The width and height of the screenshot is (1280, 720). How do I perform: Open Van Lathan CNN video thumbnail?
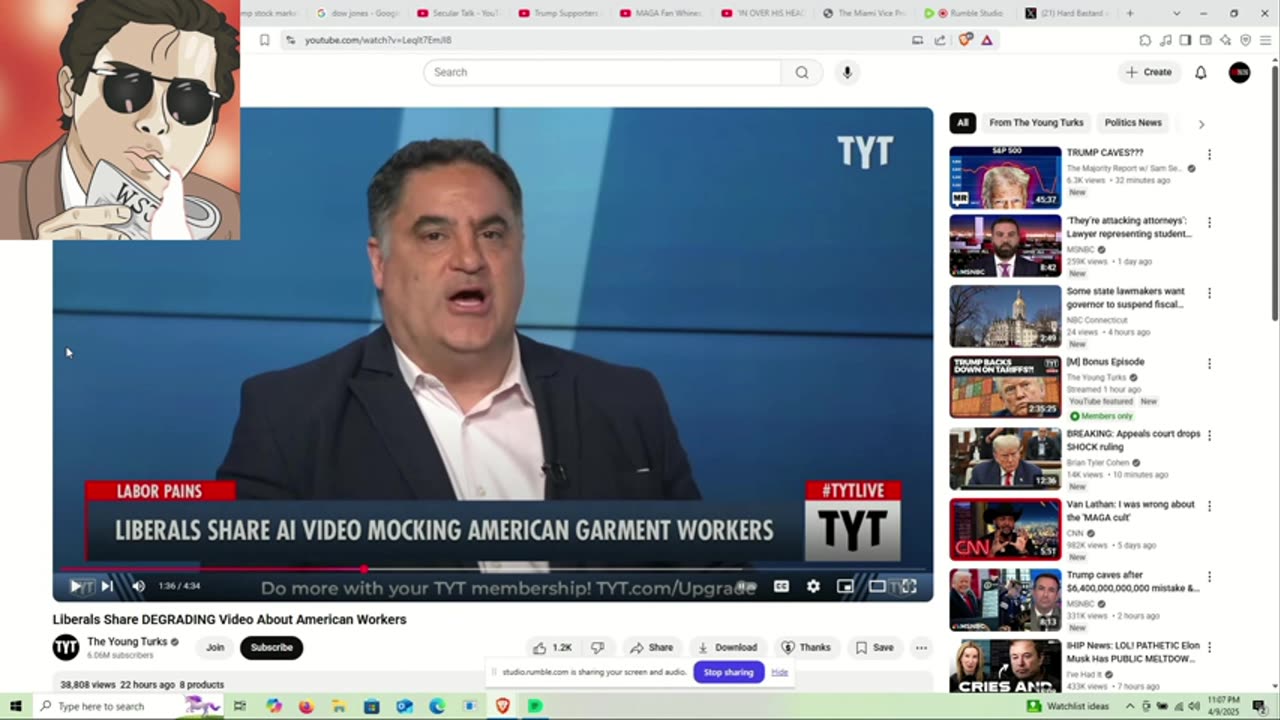[1005, 528]
